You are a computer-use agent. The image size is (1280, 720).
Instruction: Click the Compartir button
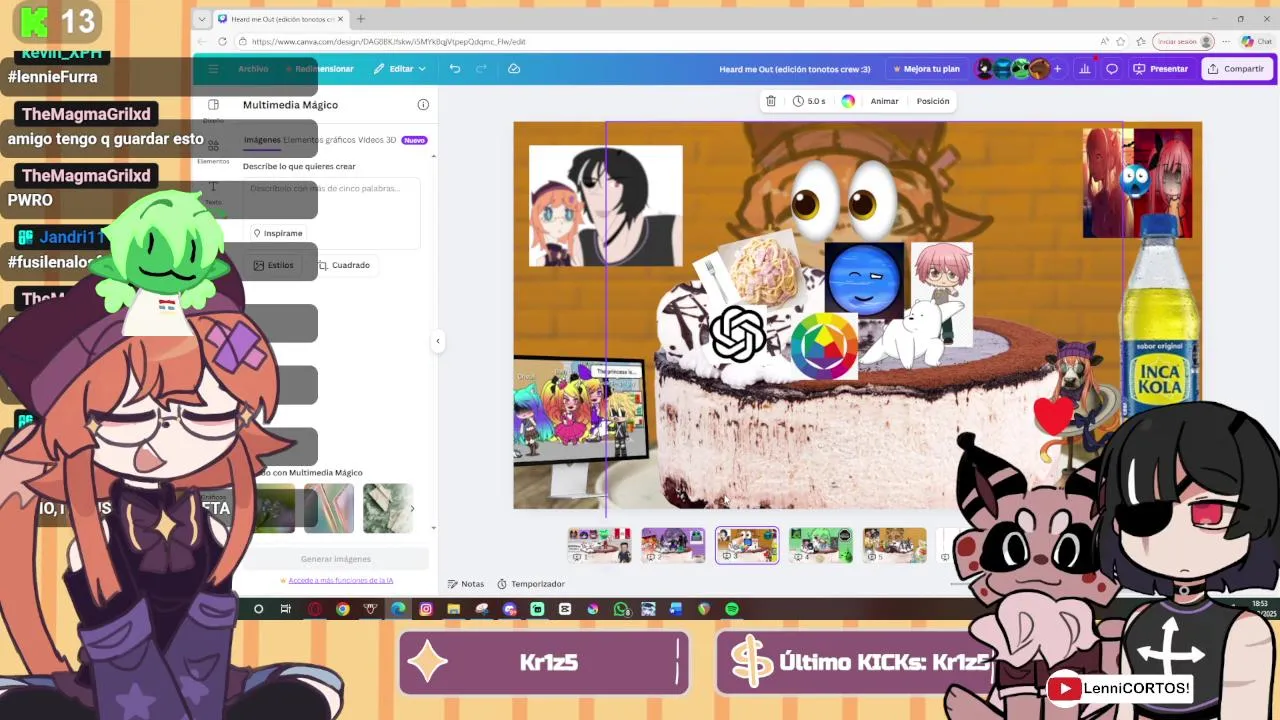1236,69
